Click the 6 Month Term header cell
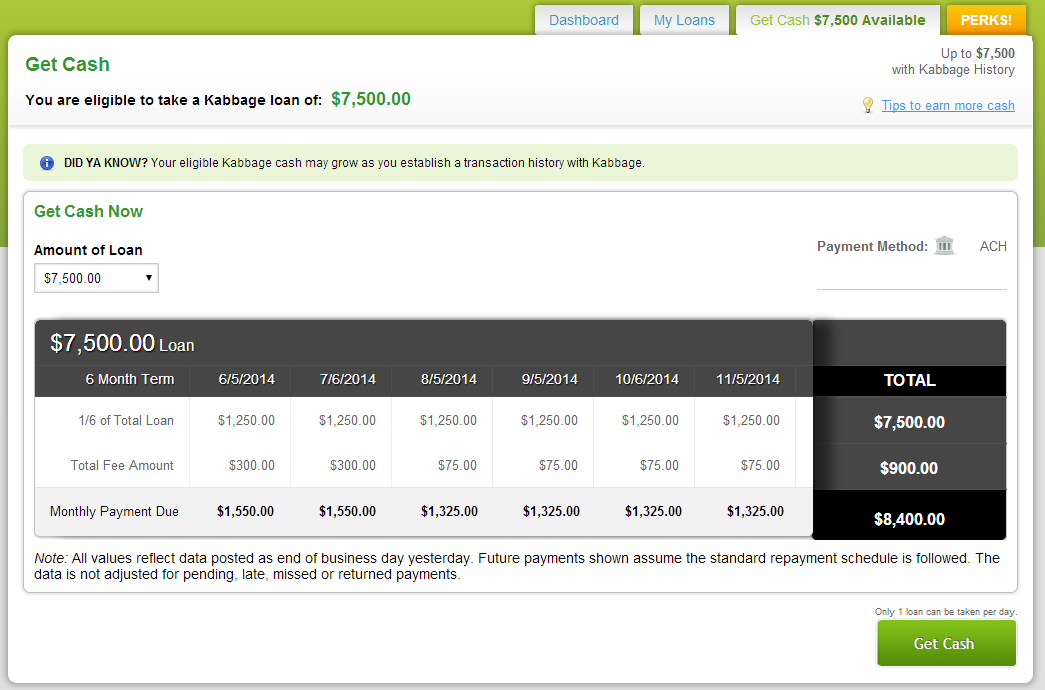 coord(129,379)
